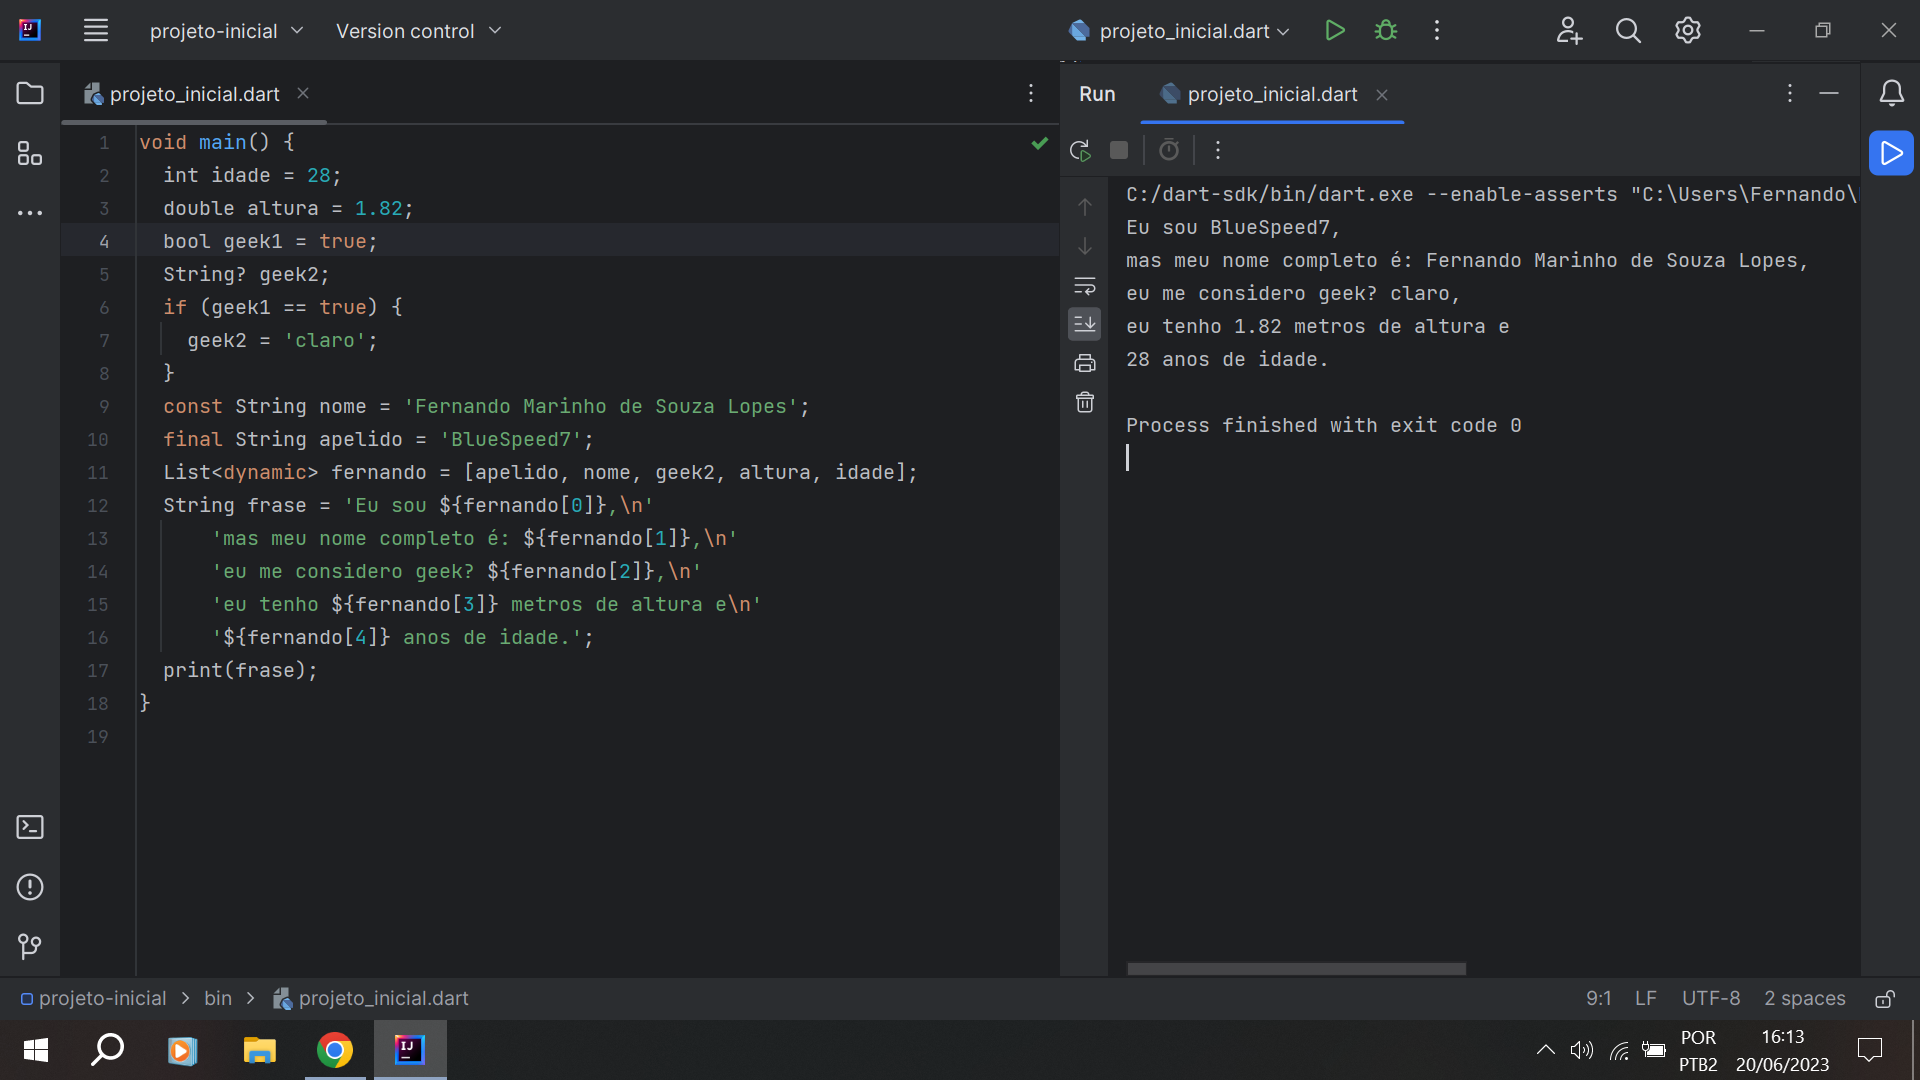Image resolution: width=1920 pixels, height=1080 pixels.
Task: Select the Run tool window label
Action: click(x=1097, y=94)
